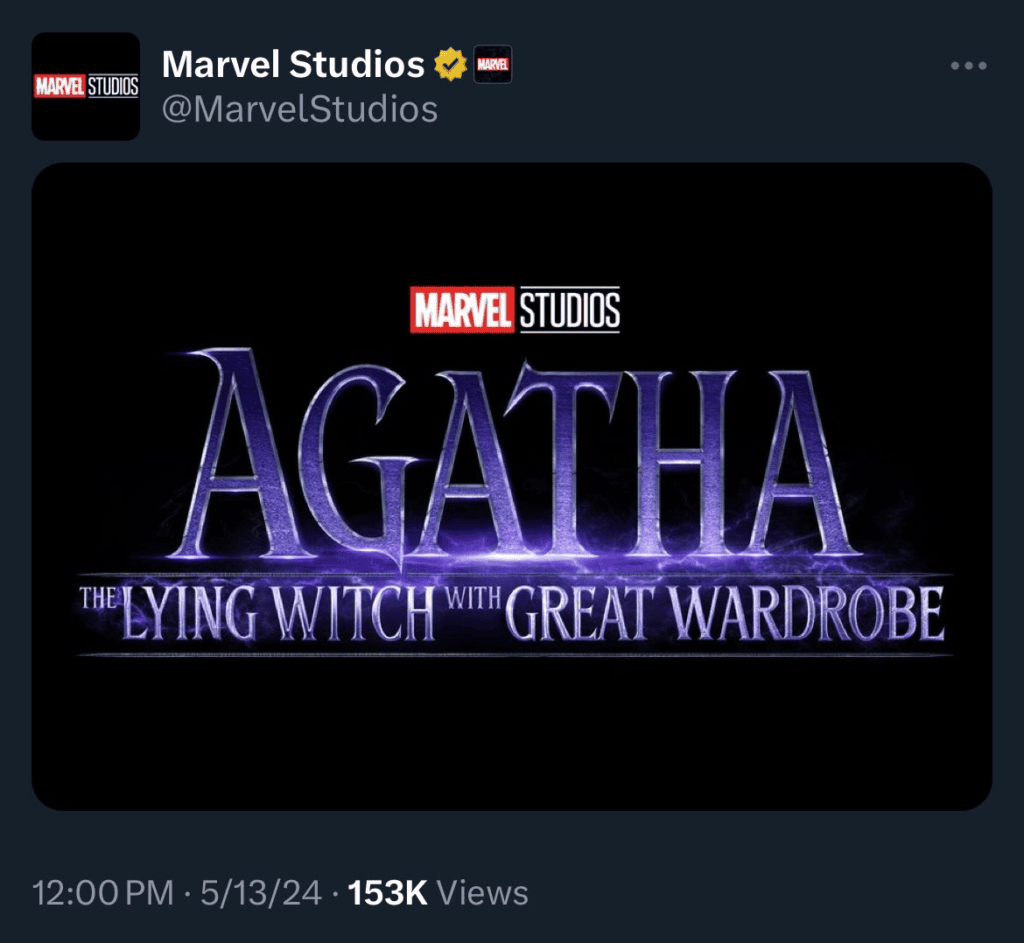
Task: Click the red MARVEL logo in image
Action: tap(462, 310)
